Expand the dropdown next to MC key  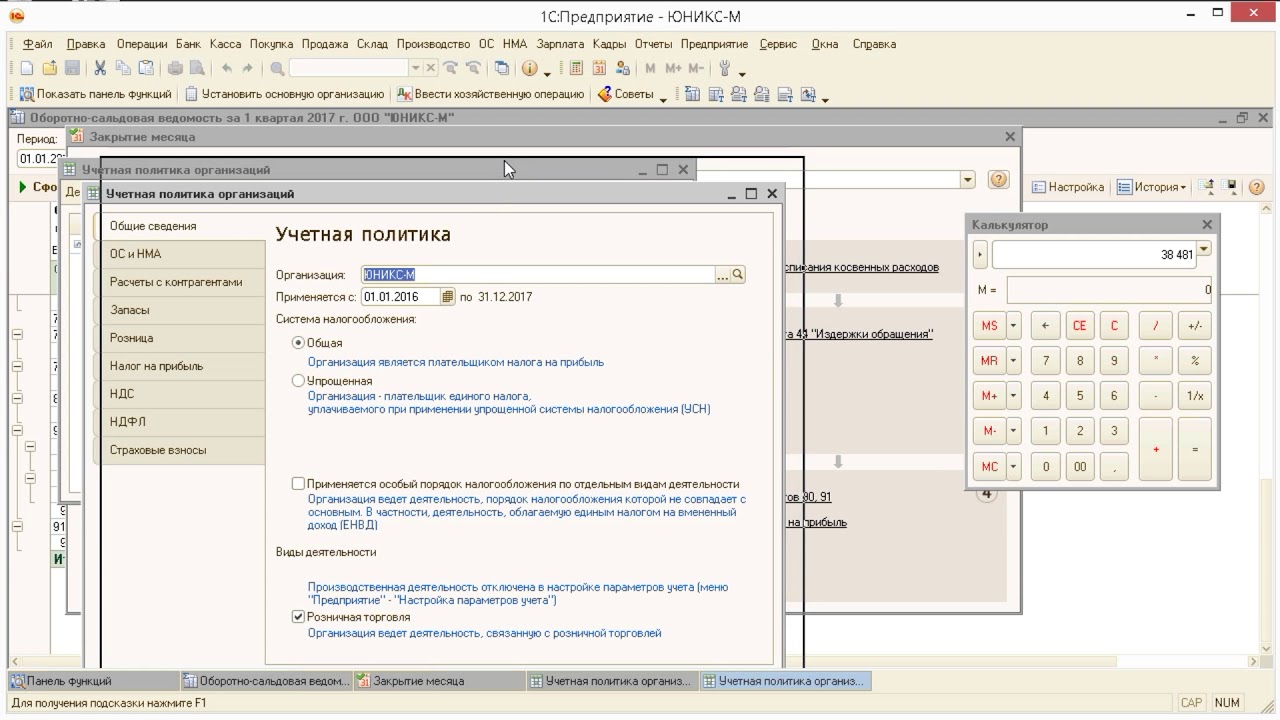(1013, 466)
